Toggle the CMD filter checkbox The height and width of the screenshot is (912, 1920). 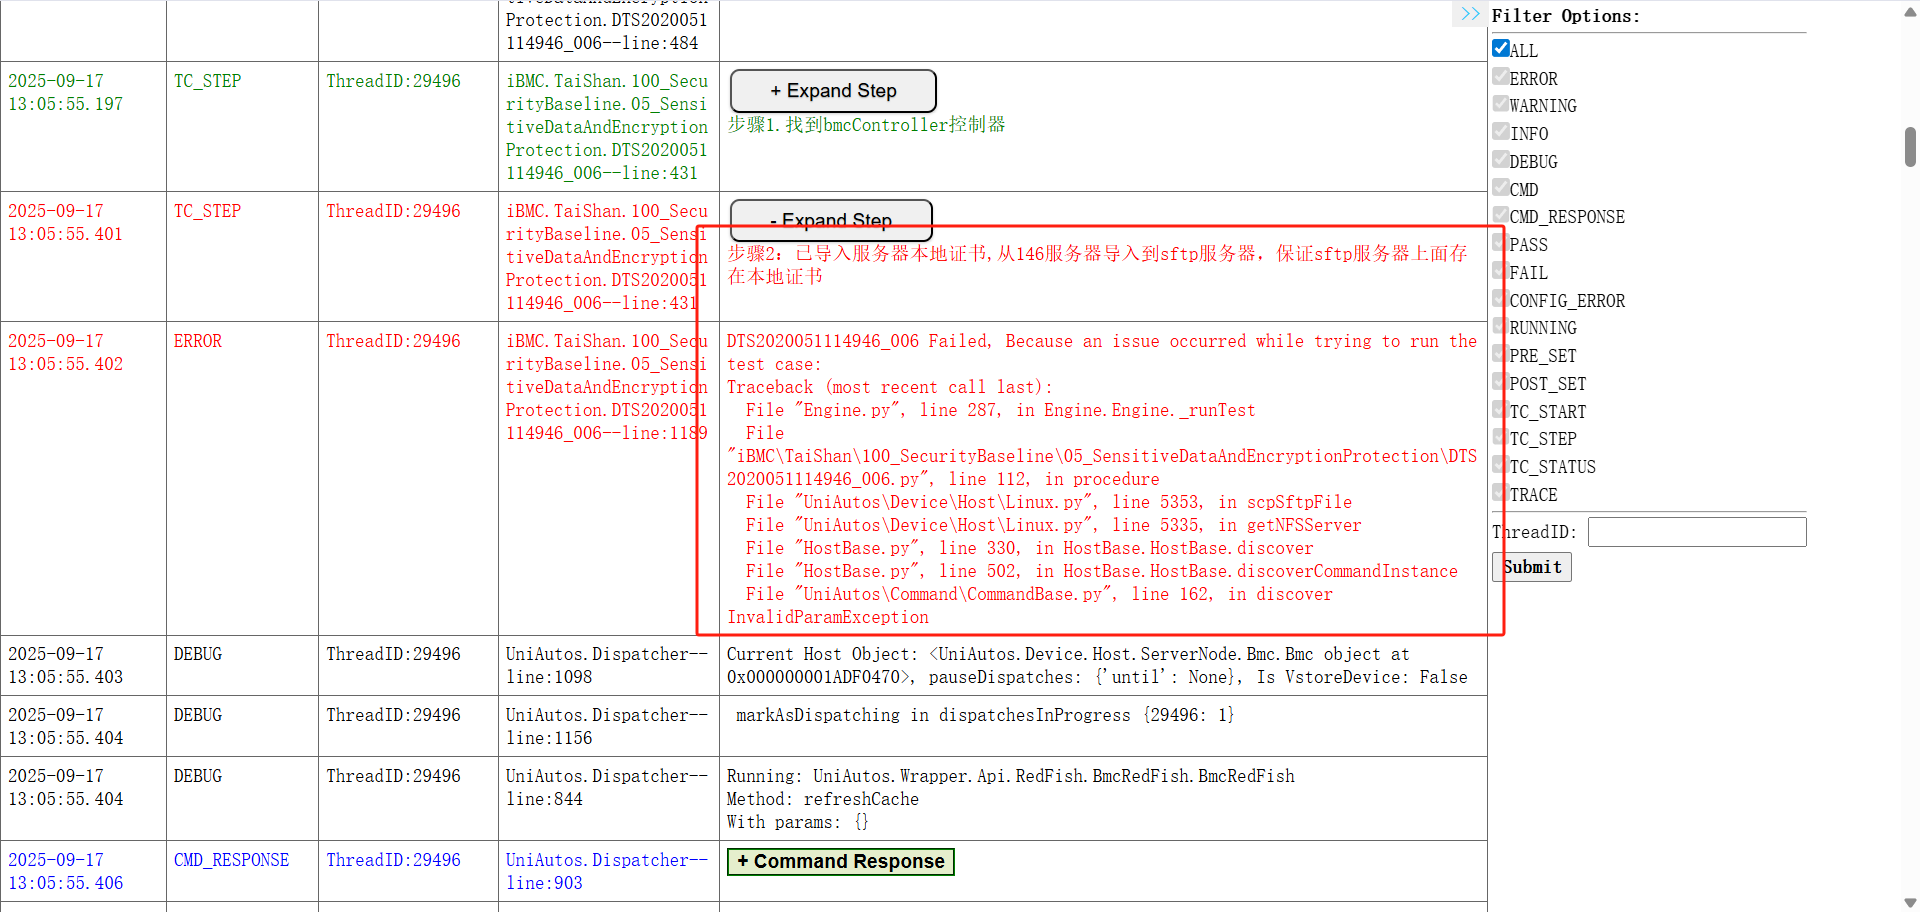coord(1500,188)
